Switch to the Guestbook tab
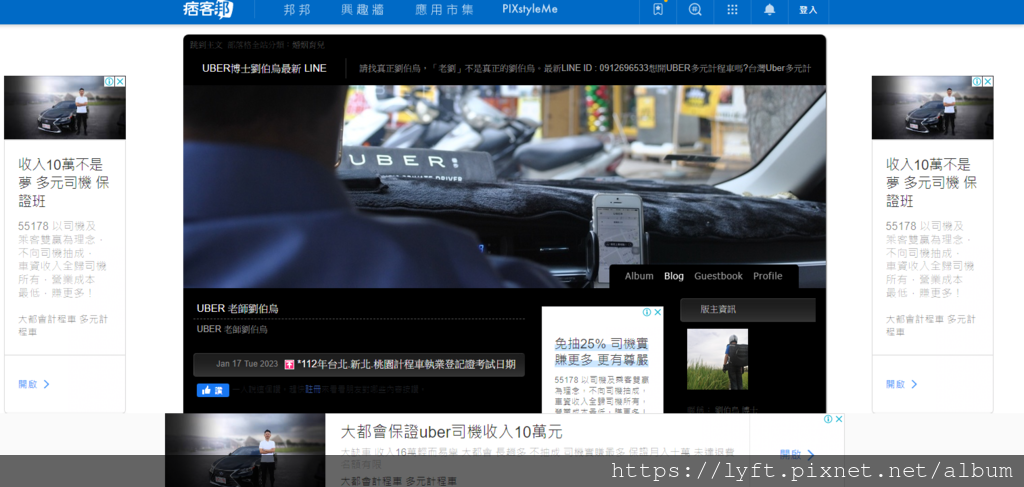The image size is (1024, 487). [x=718, y=276]
